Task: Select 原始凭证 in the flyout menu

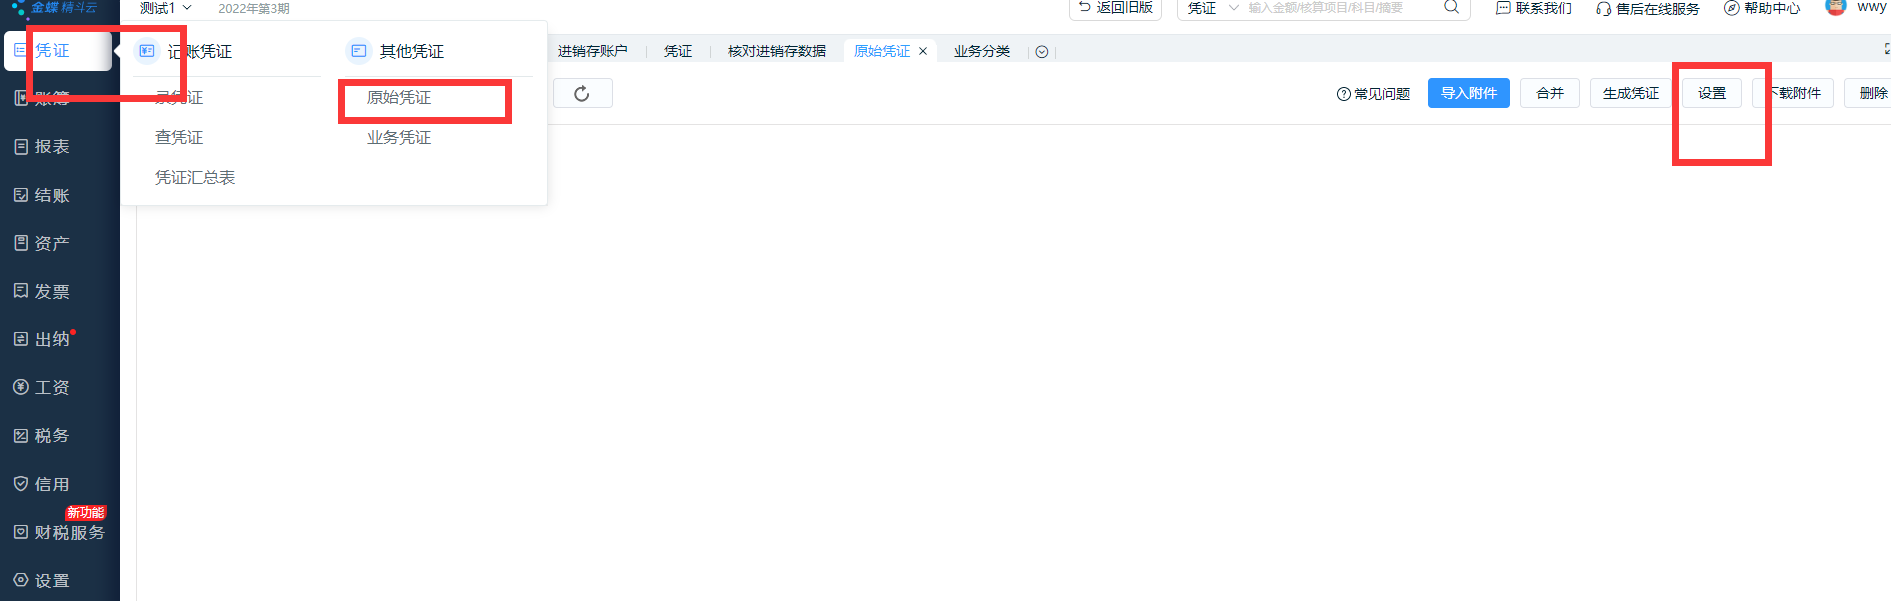Action: point(399,97)
